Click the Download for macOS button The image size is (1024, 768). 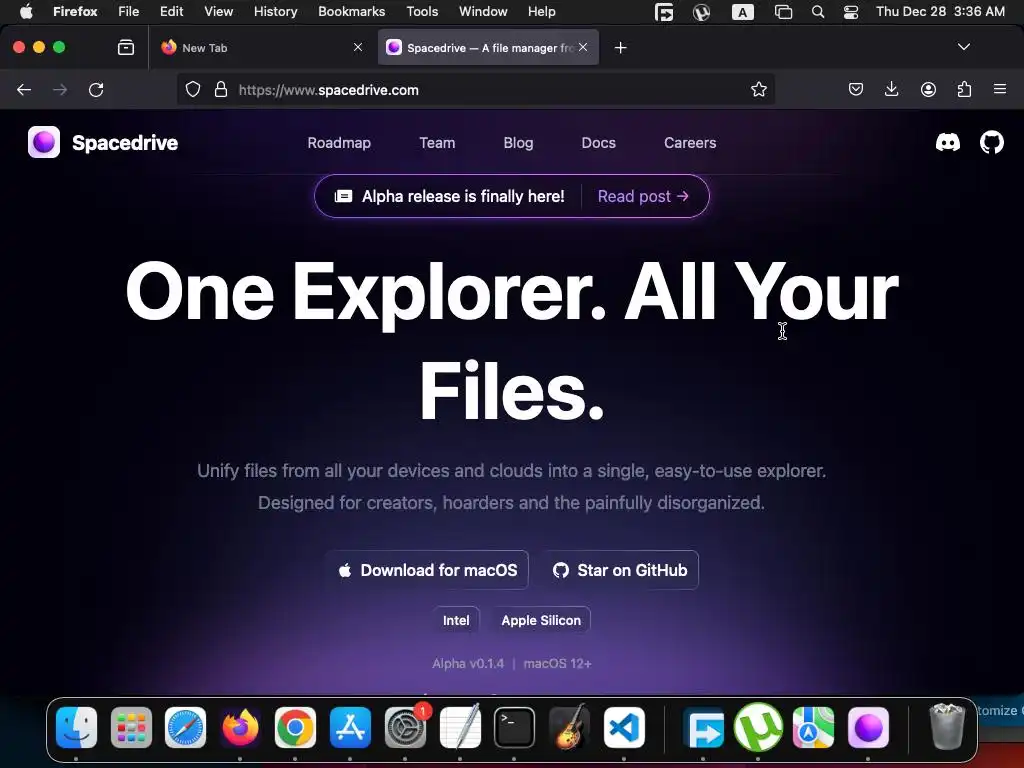tap(427, 570)
